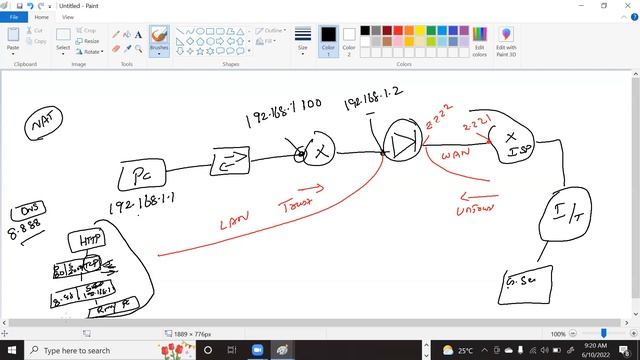The width and height of the screenshot is (640, 360).
Task: Pick the green color swatch
Action: 431,31
